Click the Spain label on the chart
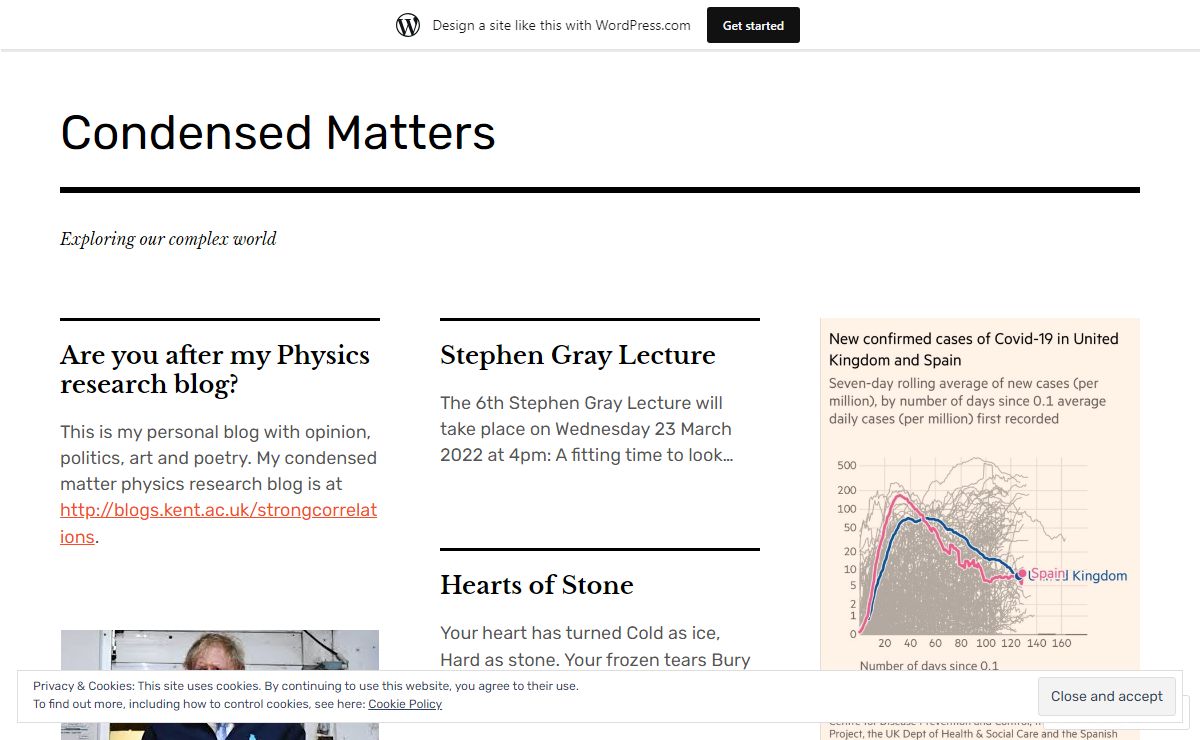1200x740 pixels. click(1047, 573)
